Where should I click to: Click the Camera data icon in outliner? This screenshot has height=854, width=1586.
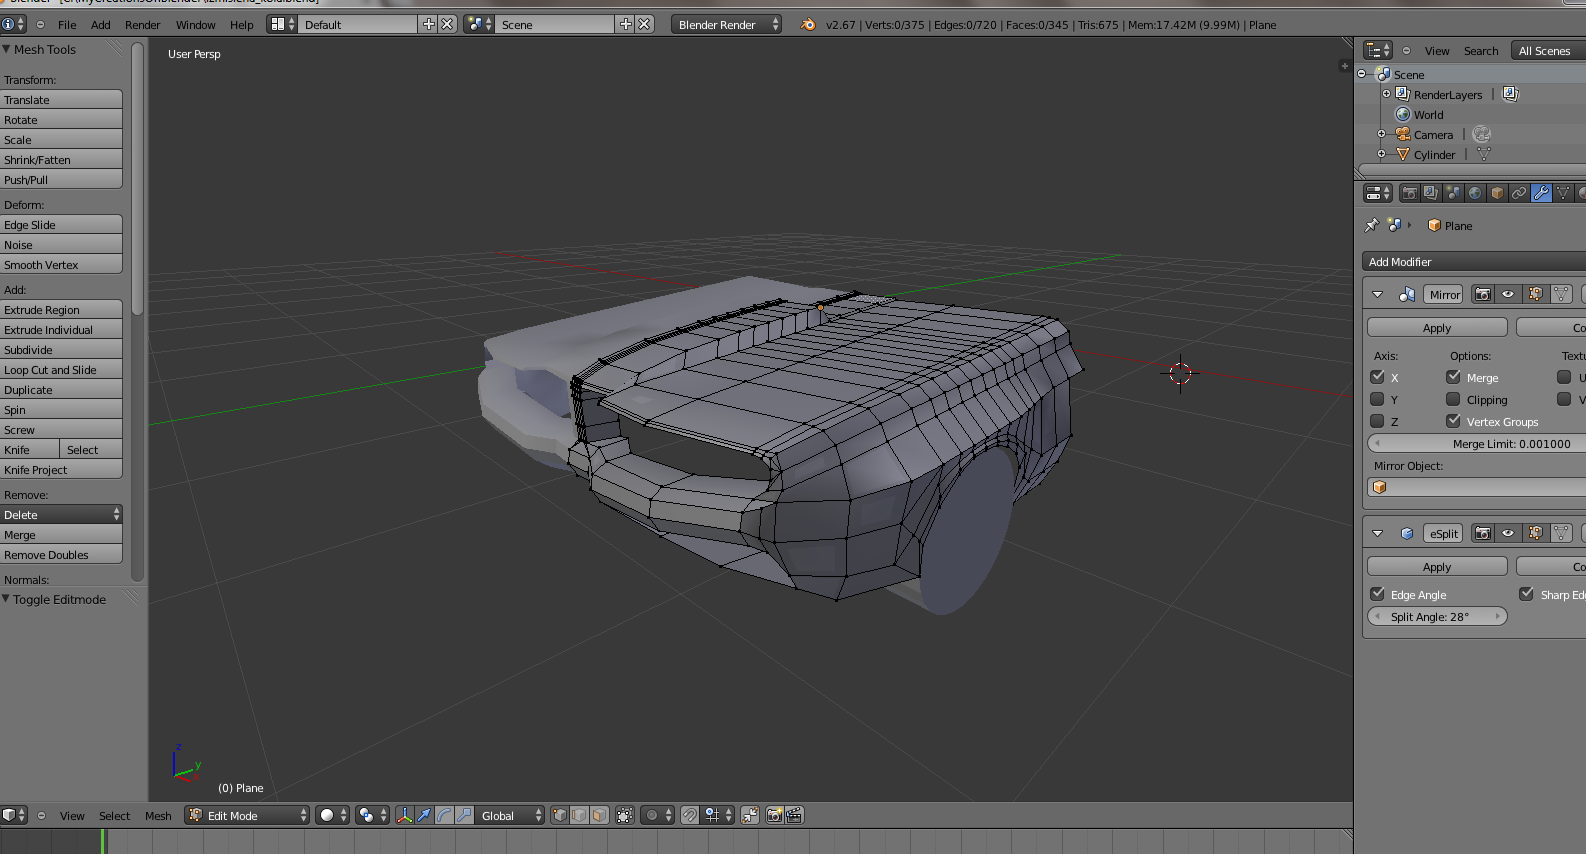[1482, 134]
